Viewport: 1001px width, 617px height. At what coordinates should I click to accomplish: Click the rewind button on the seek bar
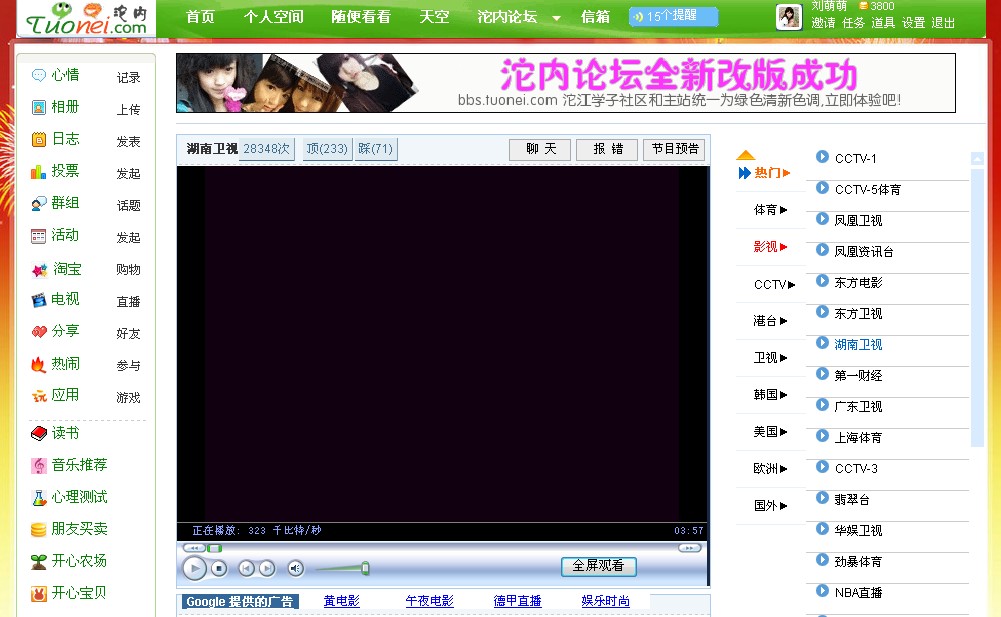(x=193, y=548)
